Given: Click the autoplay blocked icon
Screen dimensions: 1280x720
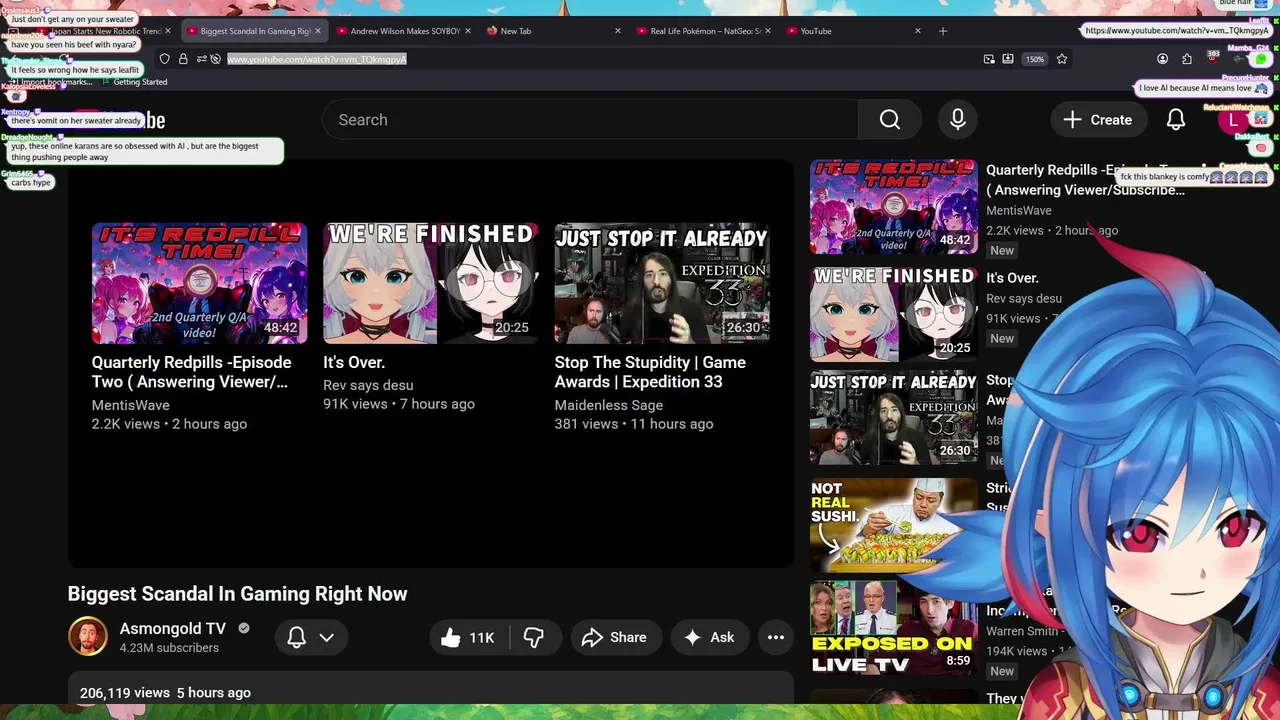Looking at the screenshot, I should pyautogui.click(x=215, y=59).
